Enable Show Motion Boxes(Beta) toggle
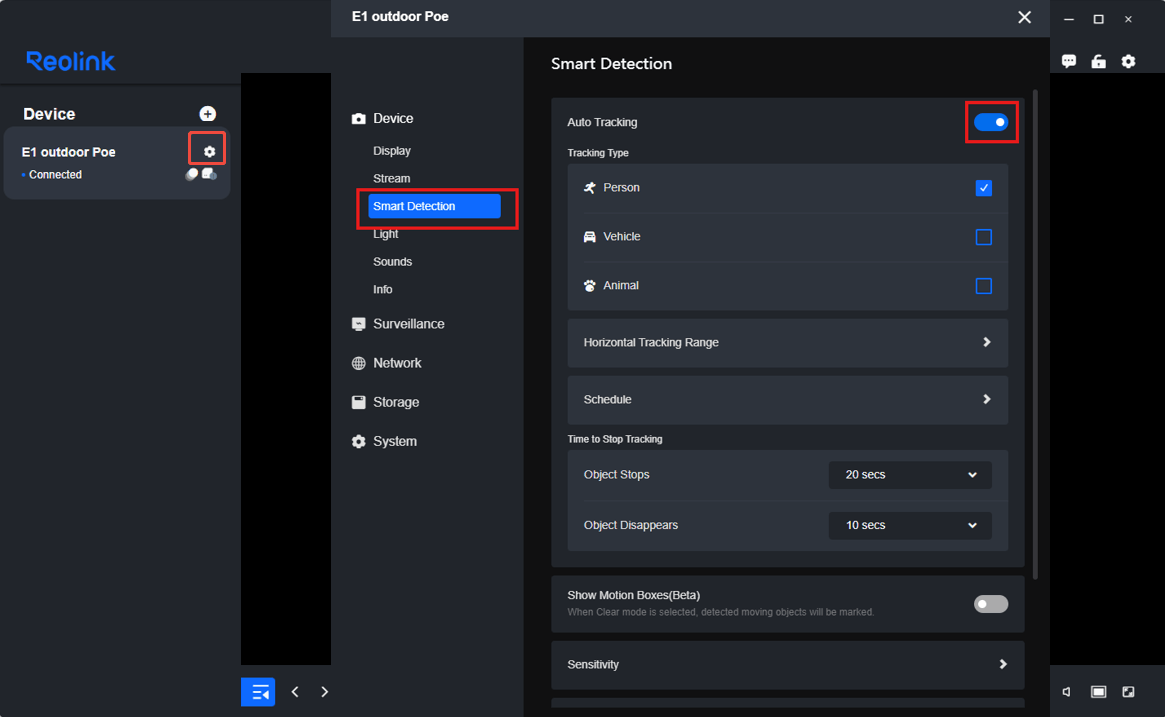Viewport: 1165px width, 717px height. (991, 603)
